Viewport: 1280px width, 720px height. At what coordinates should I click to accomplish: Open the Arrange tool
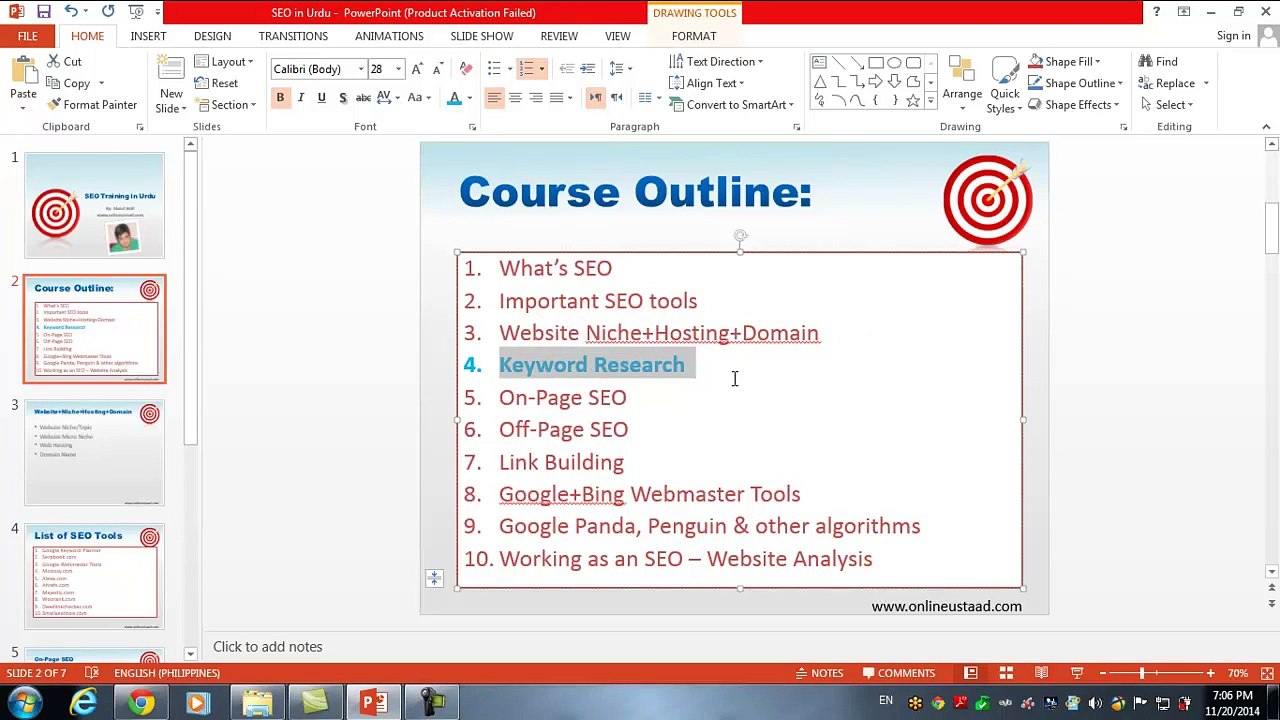coord(962,84)
